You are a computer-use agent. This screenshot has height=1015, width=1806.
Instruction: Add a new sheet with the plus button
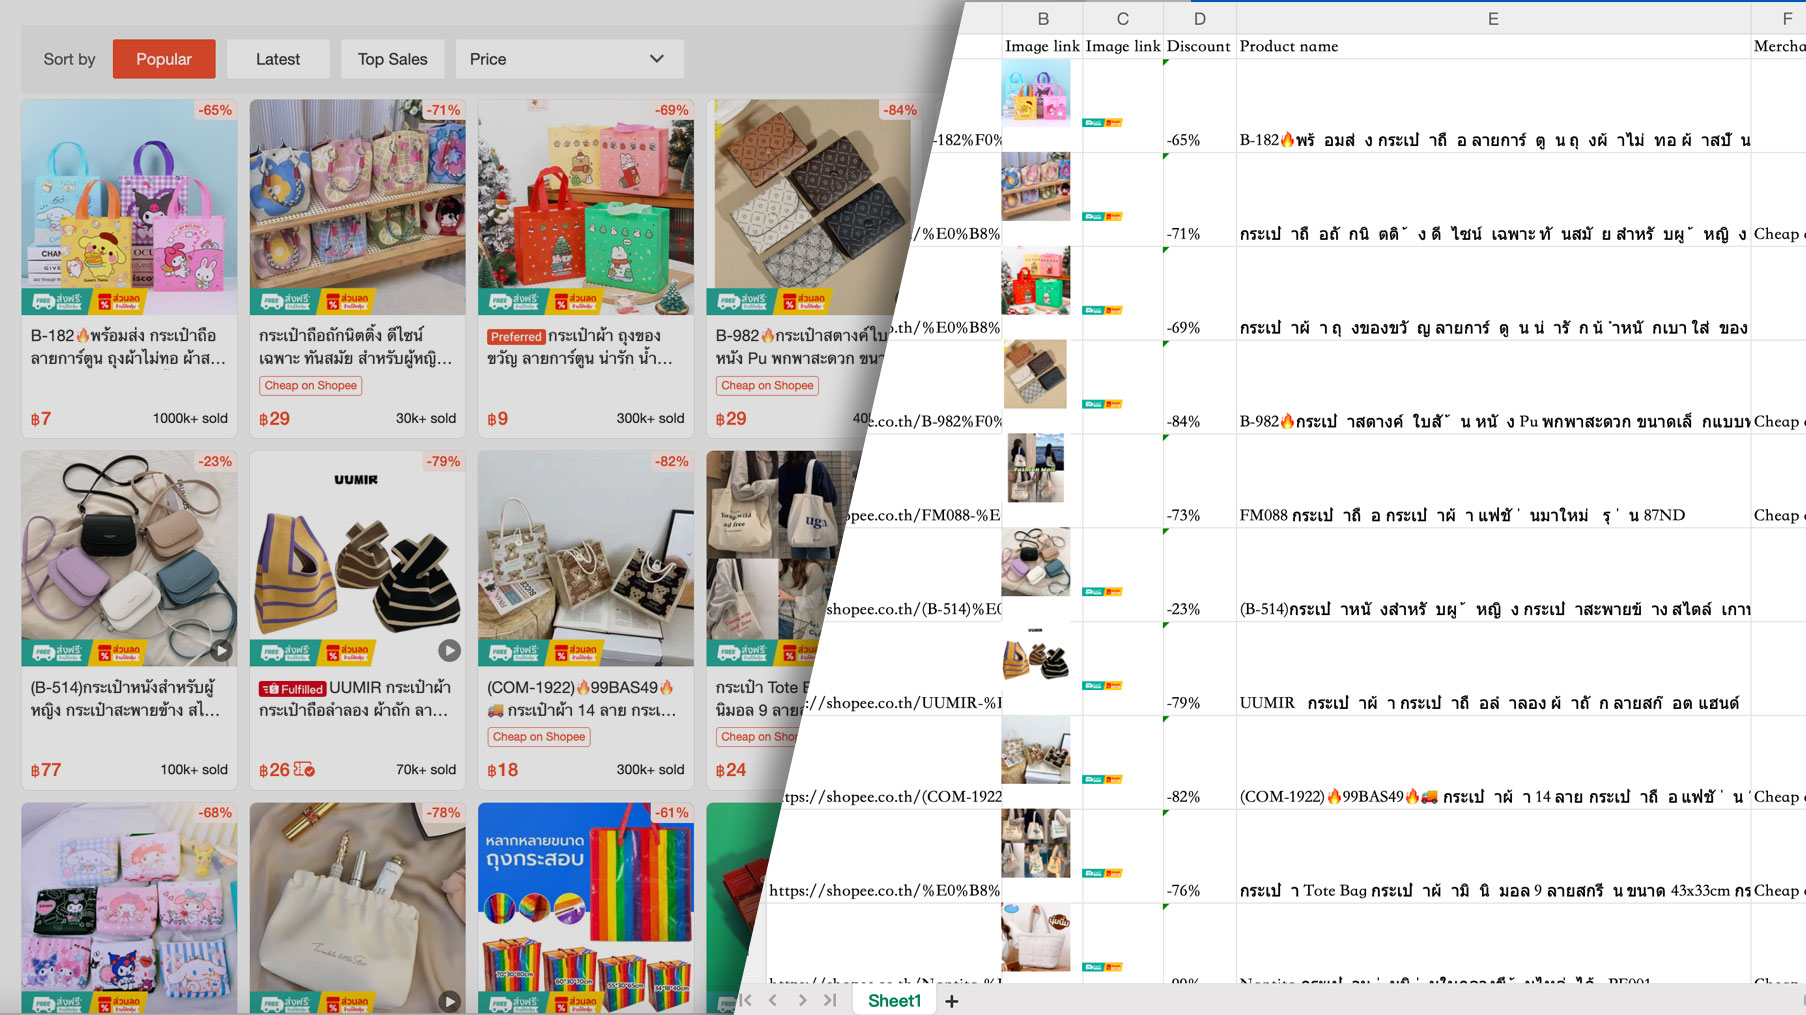point(952,1001)
